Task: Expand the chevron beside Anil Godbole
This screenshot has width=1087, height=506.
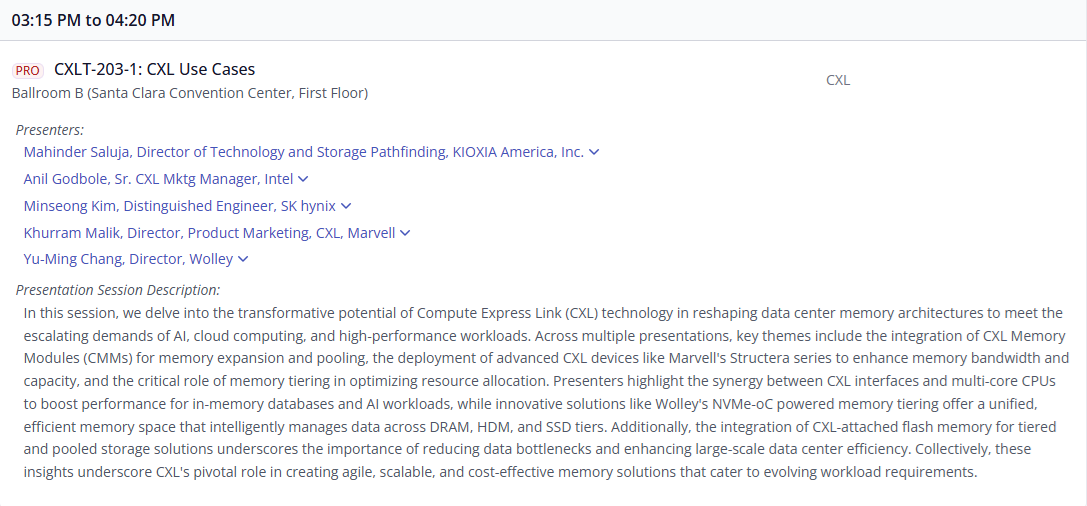Action: [303, 179]
